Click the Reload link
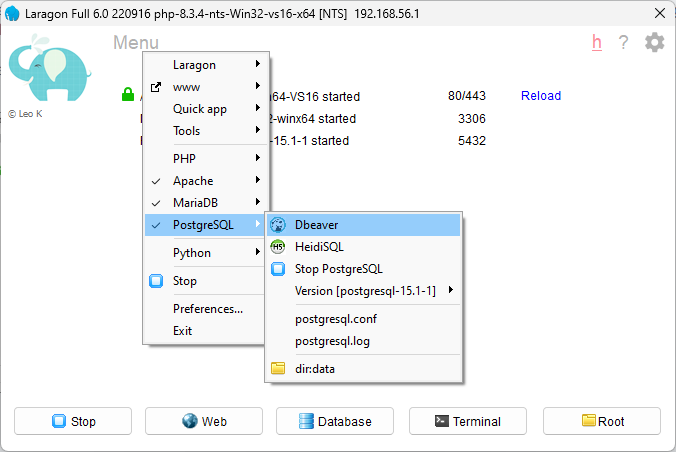 coord(541,96)
